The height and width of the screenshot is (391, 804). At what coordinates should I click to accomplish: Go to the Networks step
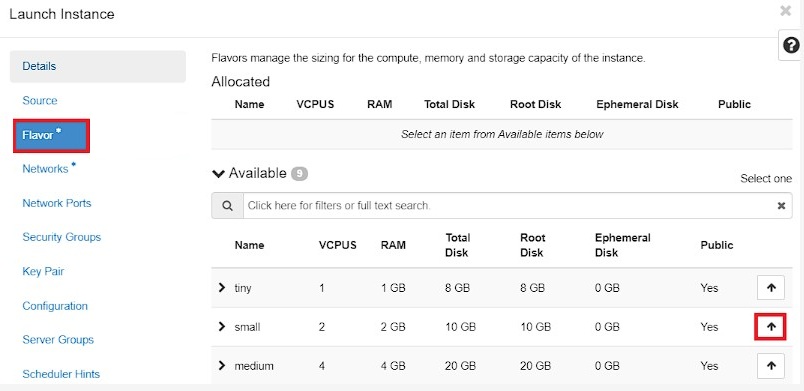pos(49,169)
